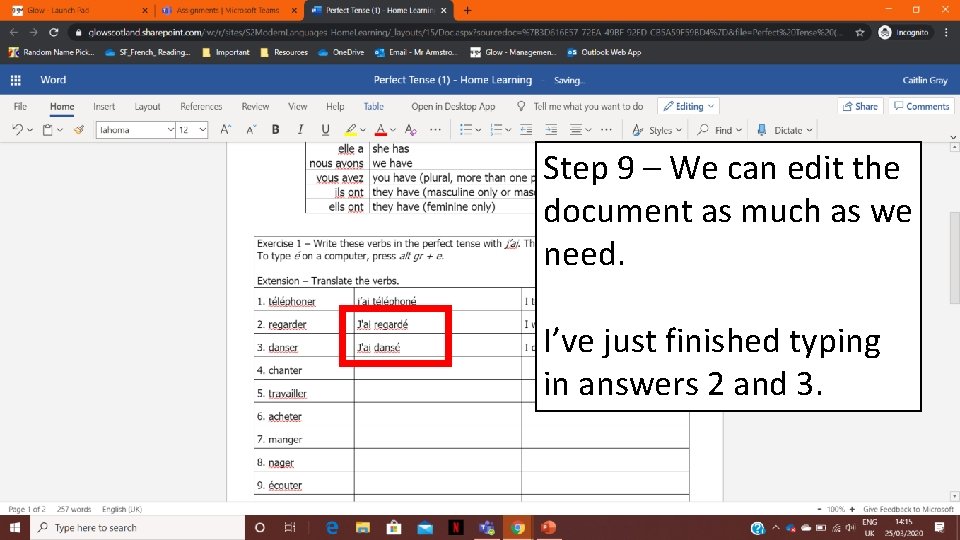This screenshot has width=960, height=540.
Task: Insert a numbered list
Action: click(496, 130)
